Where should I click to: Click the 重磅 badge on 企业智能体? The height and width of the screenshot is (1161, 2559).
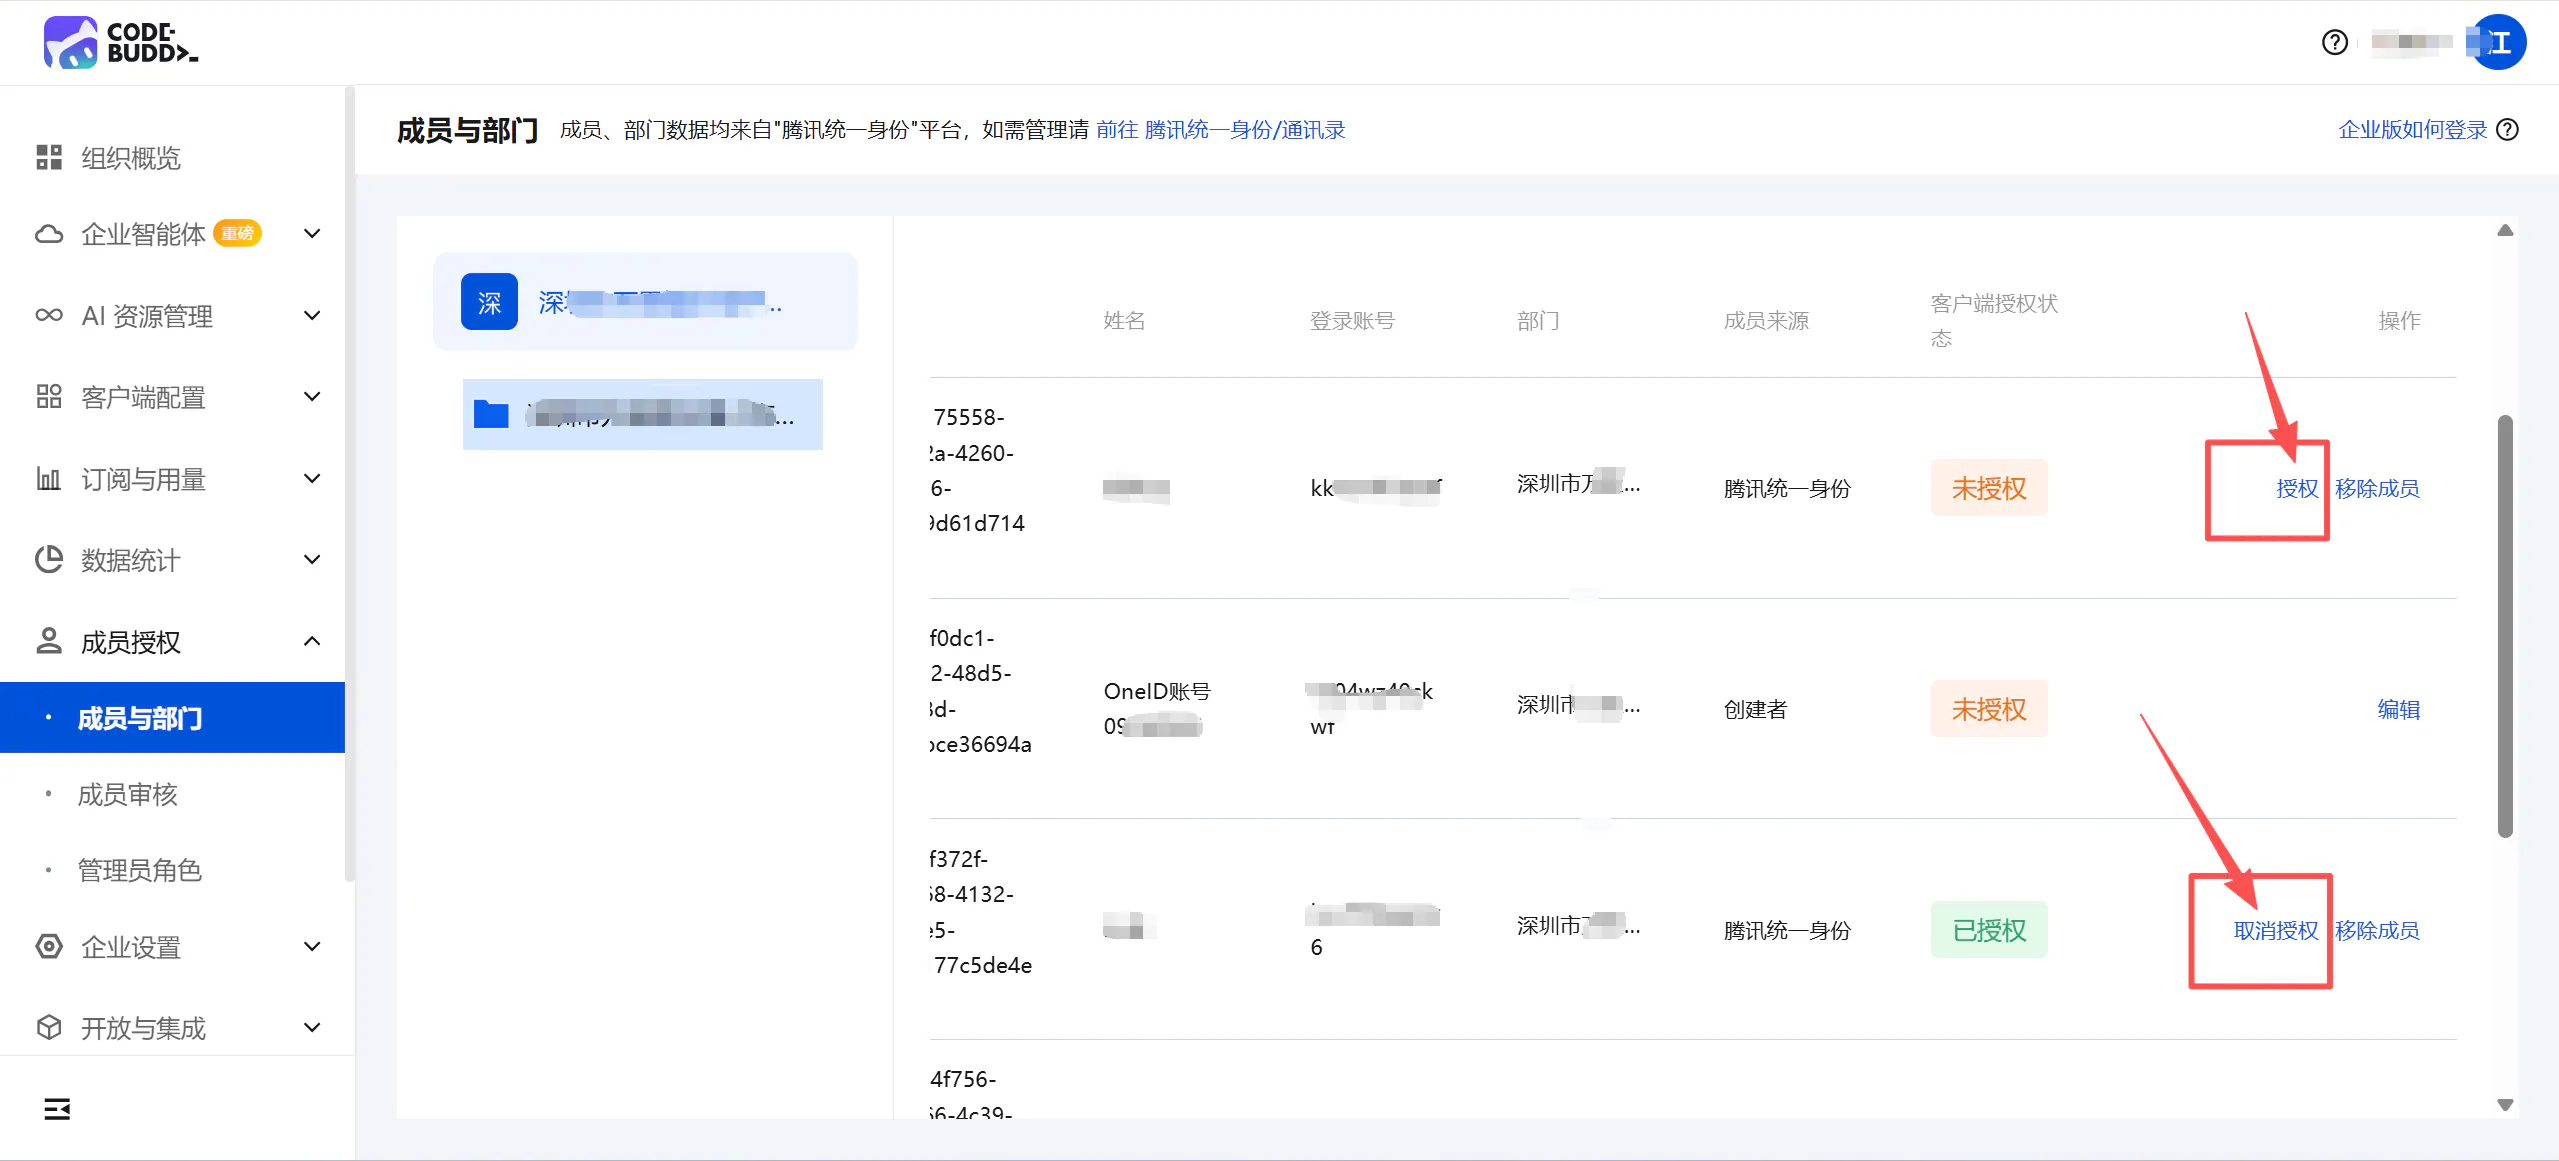pyautogui.click(x=237, y=233)
